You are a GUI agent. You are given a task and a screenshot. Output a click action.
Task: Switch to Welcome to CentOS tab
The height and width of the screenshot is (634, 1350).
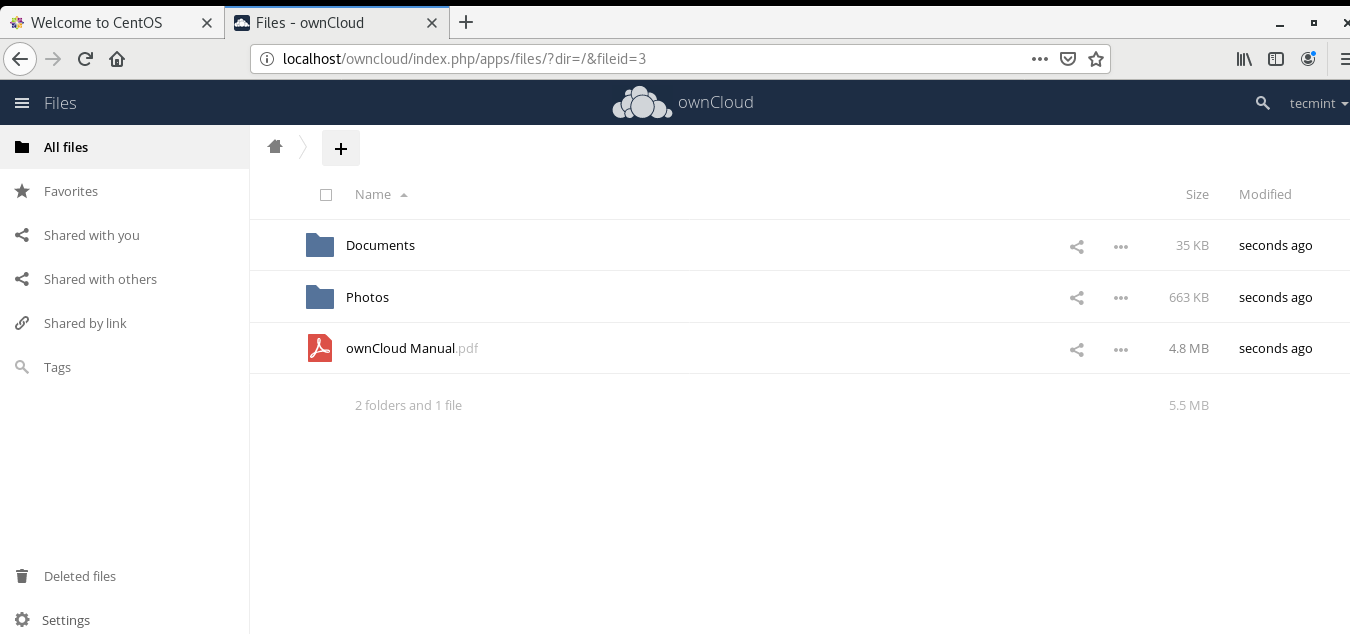click(x=112, y=22)
